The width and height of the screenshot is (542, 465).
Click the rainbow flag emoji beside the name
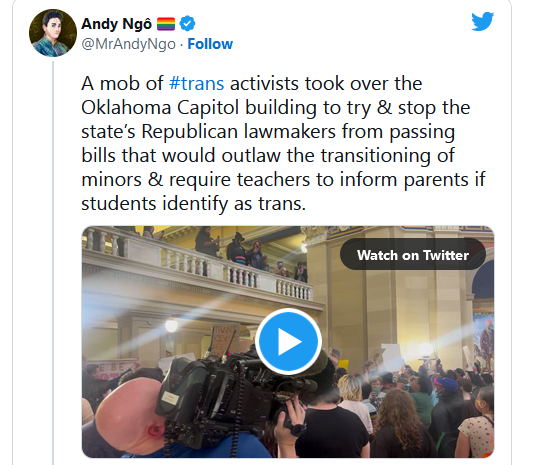[166, 24]
